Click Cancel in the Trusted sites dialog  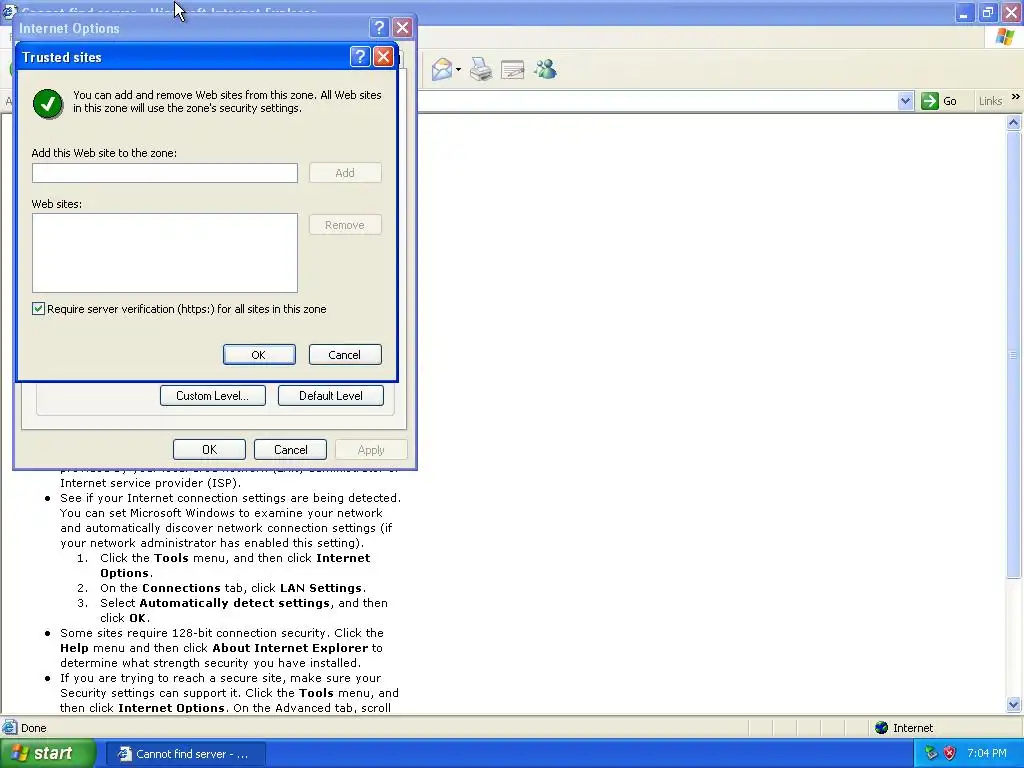pyautogui.click(x=345, y=355)
